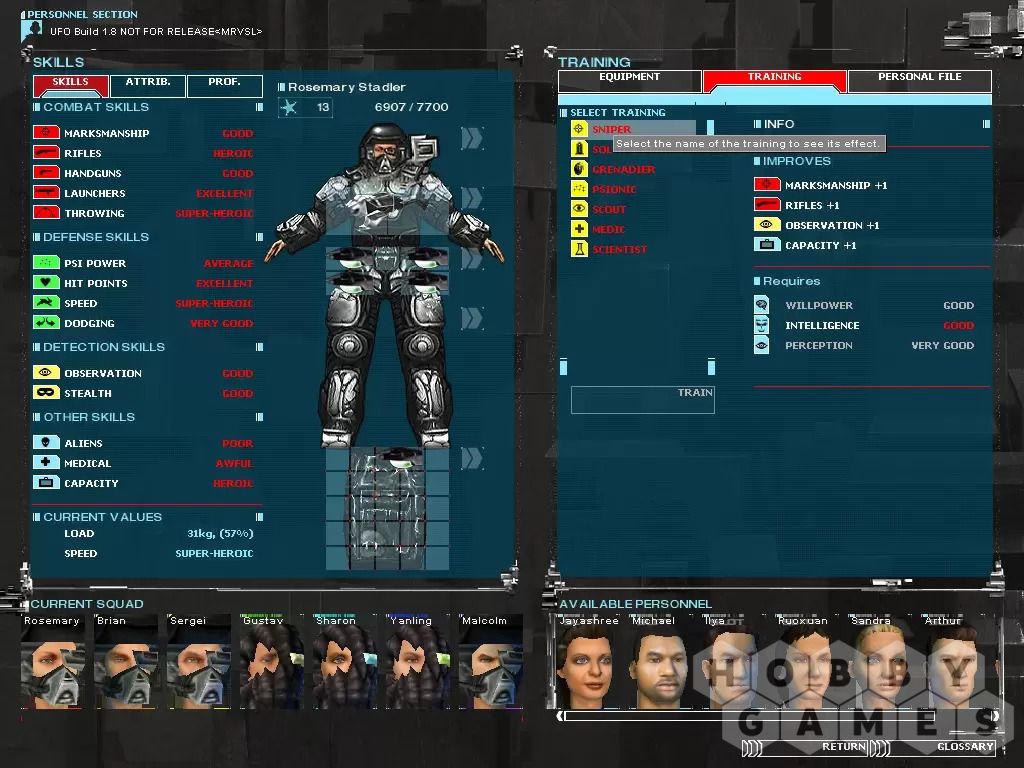Click the Scientist training flask icon
The image size is (1024, 768).
point(579,249)
